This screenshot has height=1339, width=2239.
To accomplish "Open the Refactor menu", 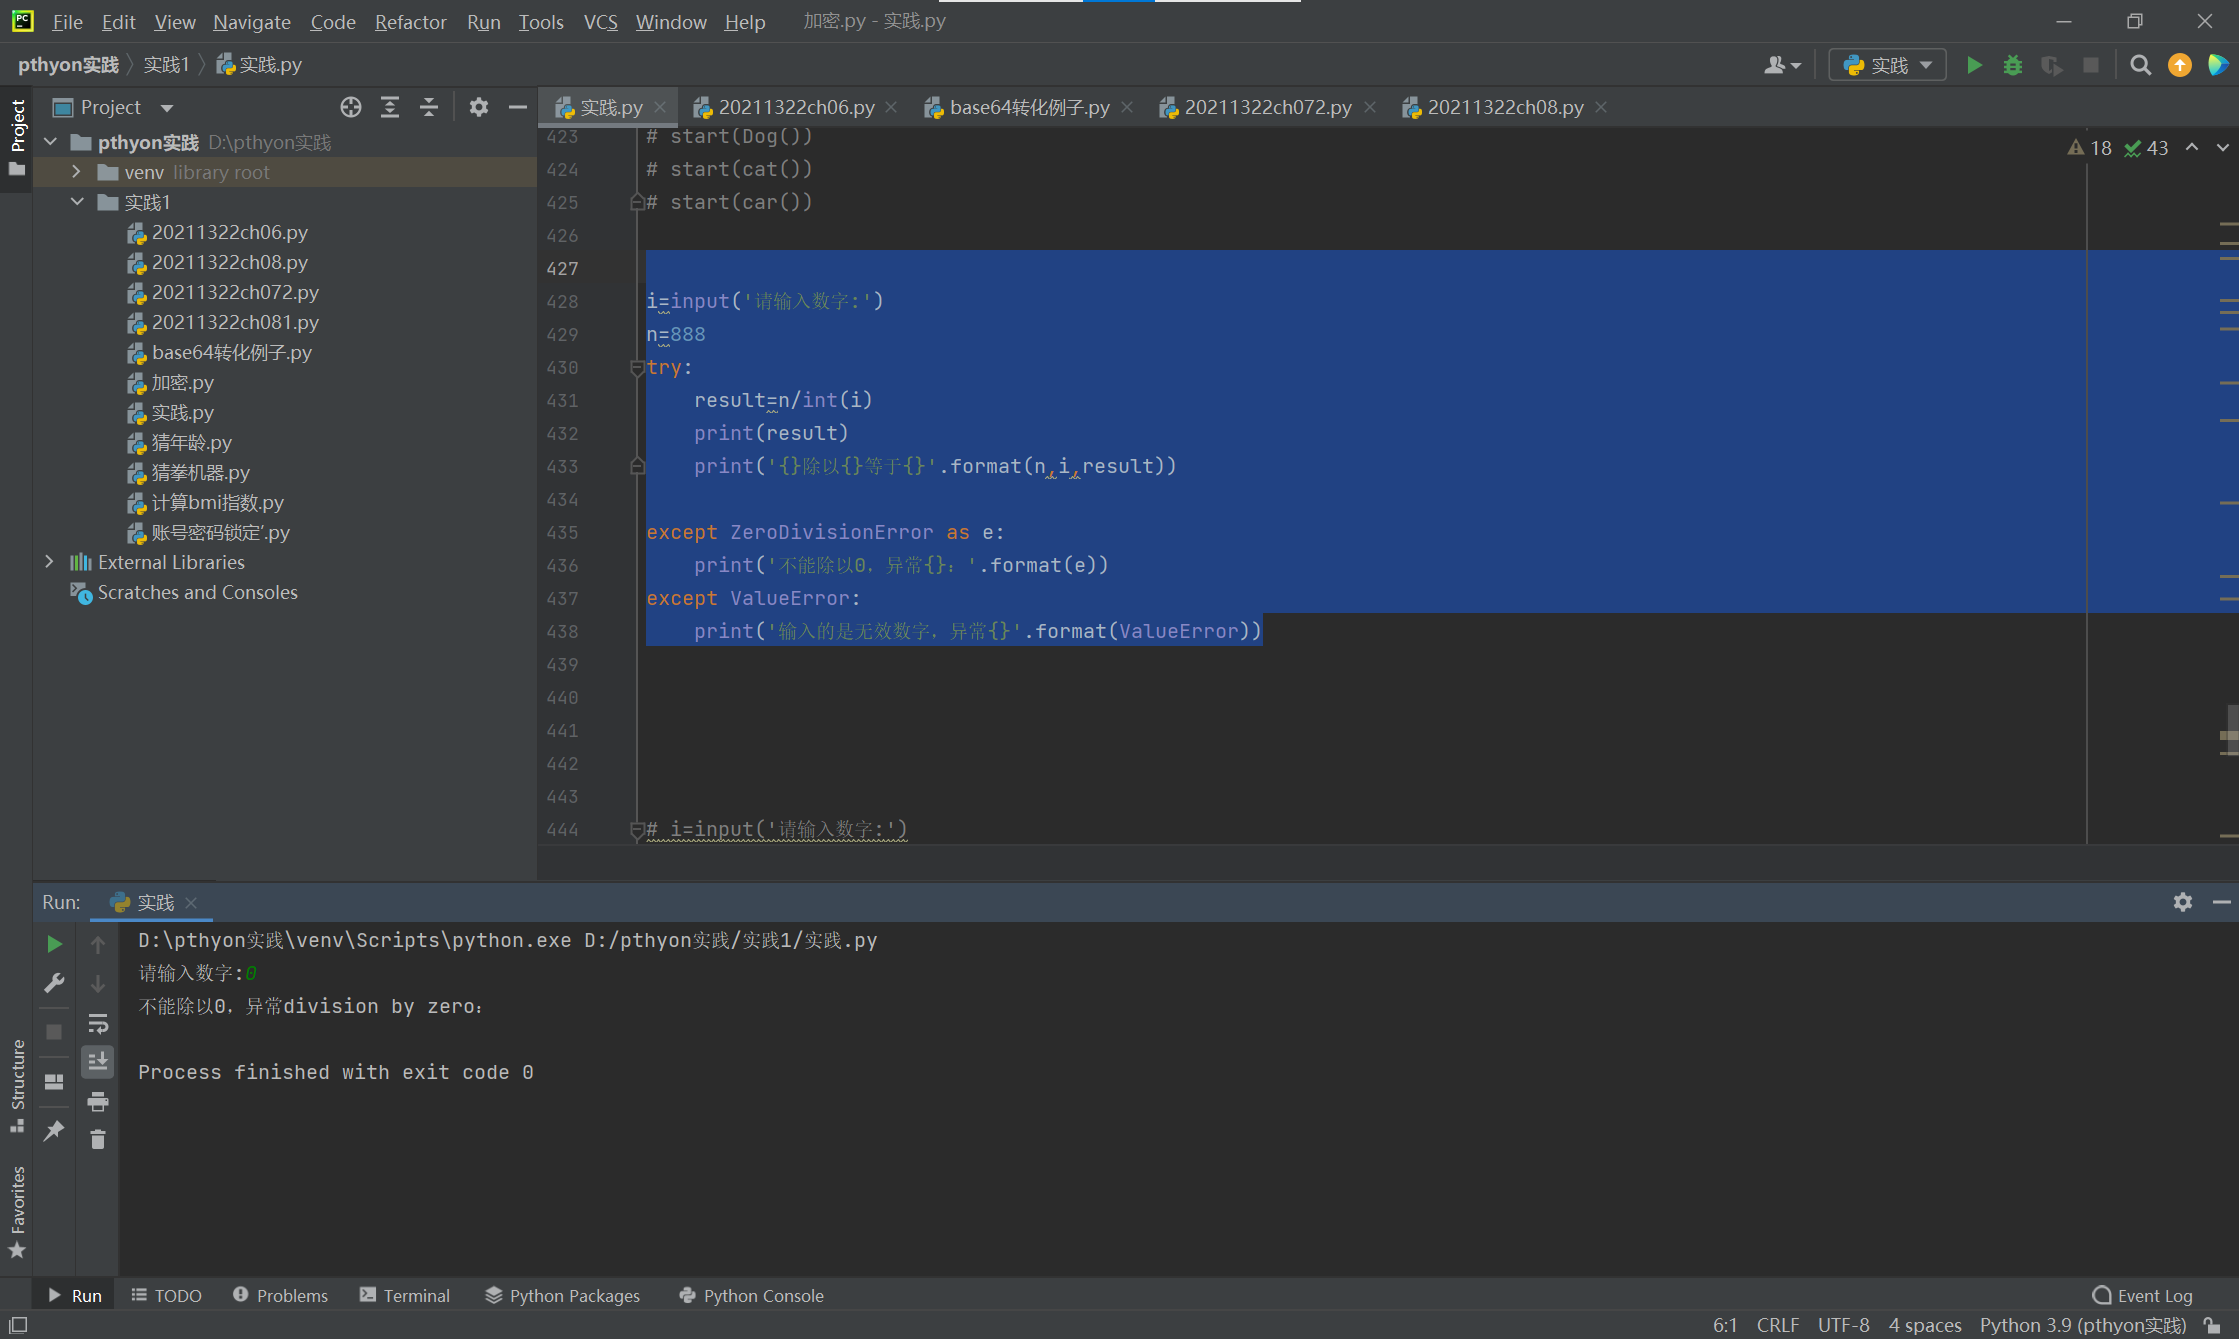I will 410,21.
